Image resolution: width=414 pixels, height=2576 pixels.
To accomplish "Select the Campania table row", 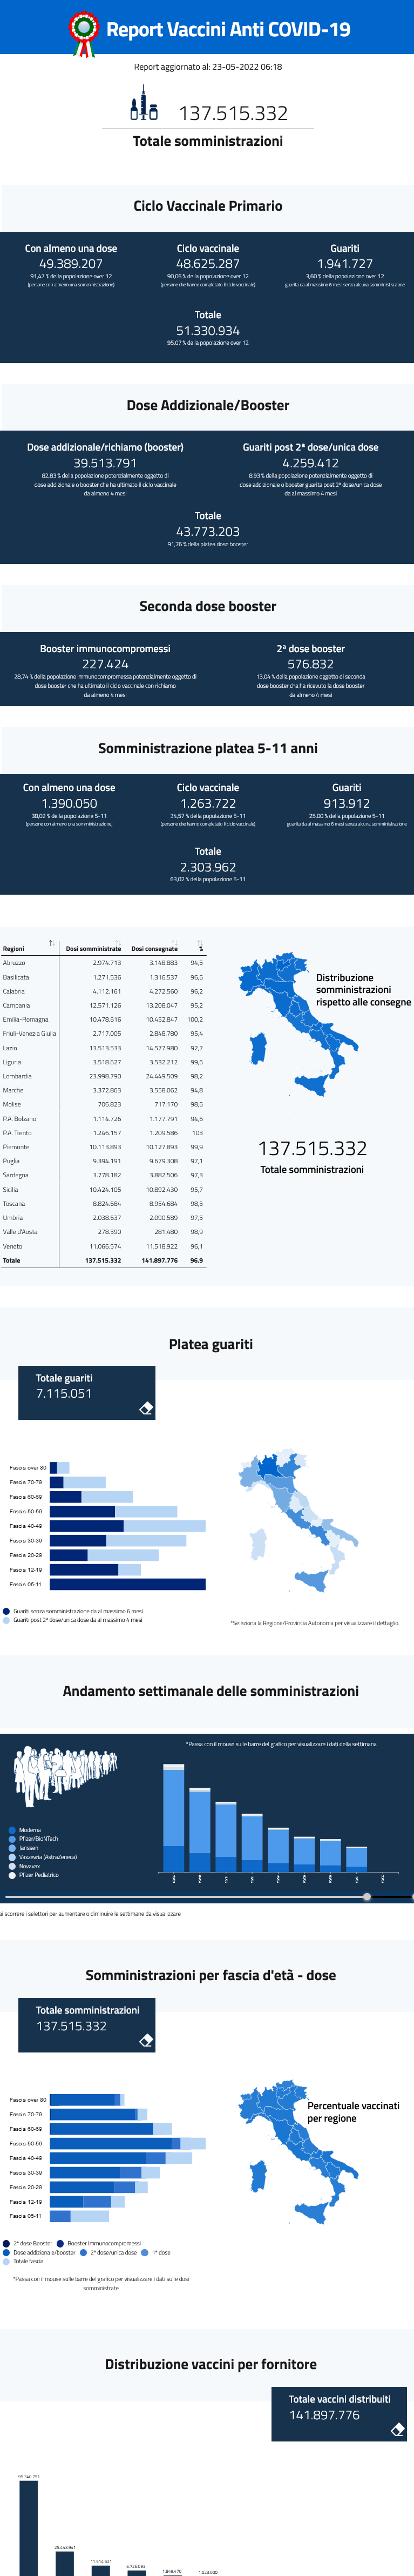I will 103,1005.
